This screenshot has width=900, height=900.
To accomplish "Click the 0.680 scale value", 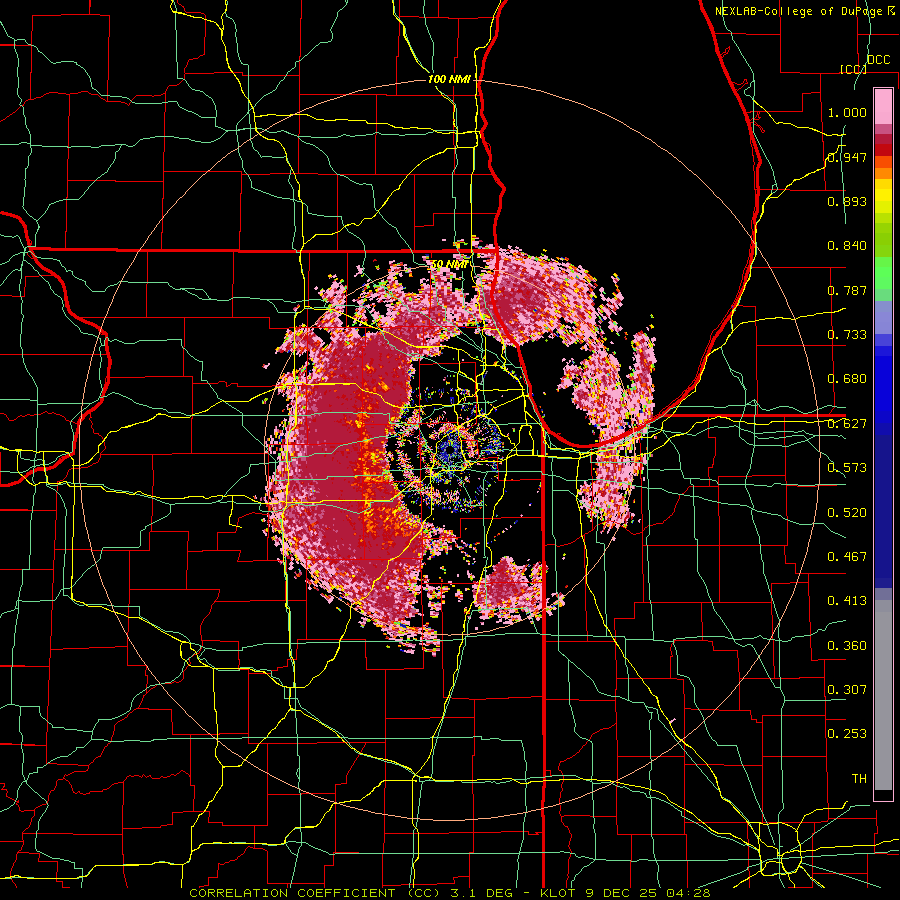I will click(x=847, y=379).
